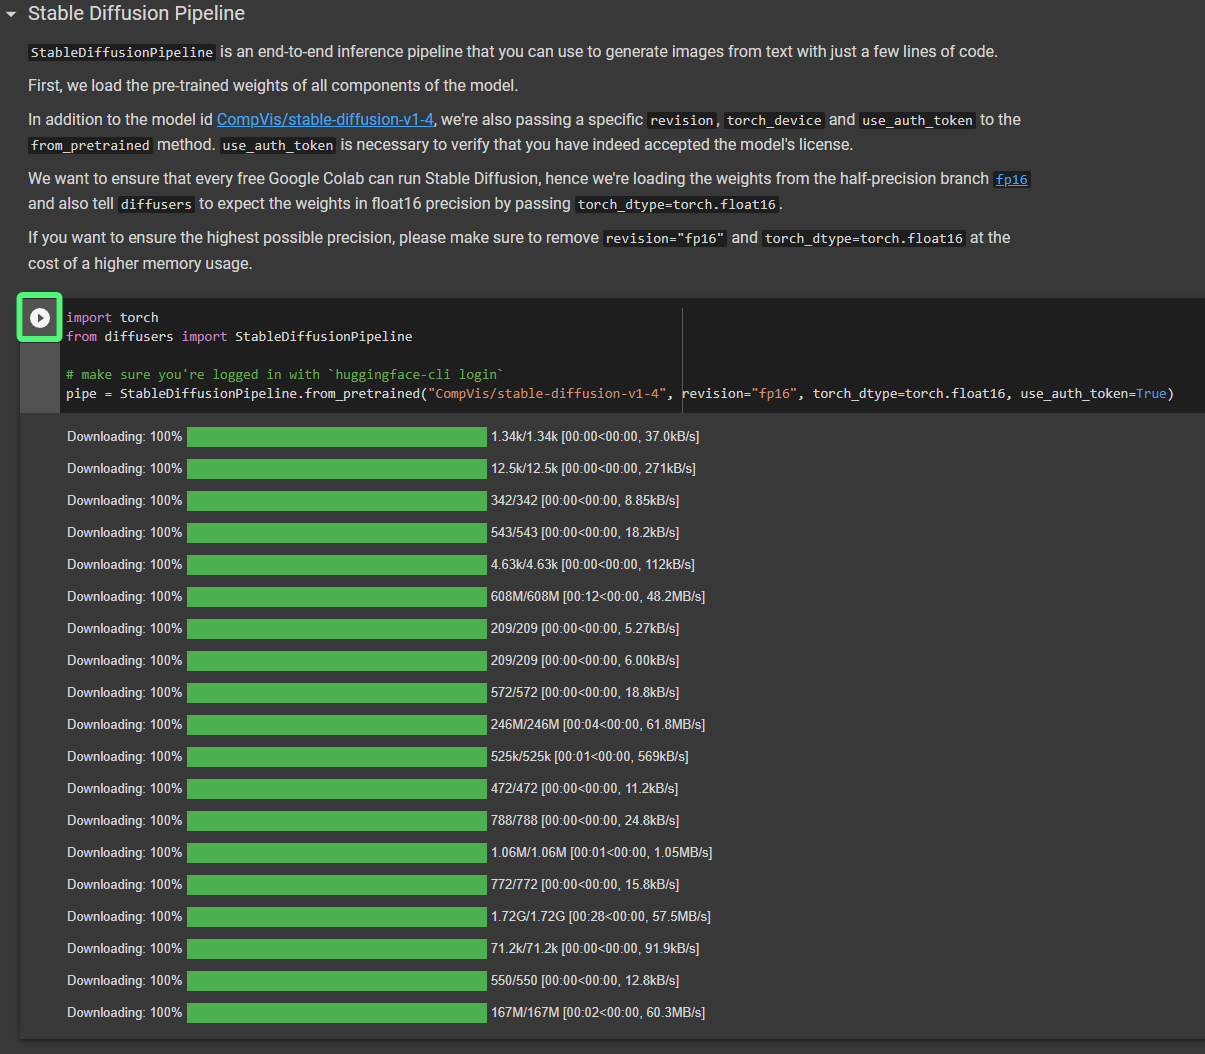Viewport: 1205px width, 1054px height.
Task: Click the model id string in code
Action: (x=547, y=394)
